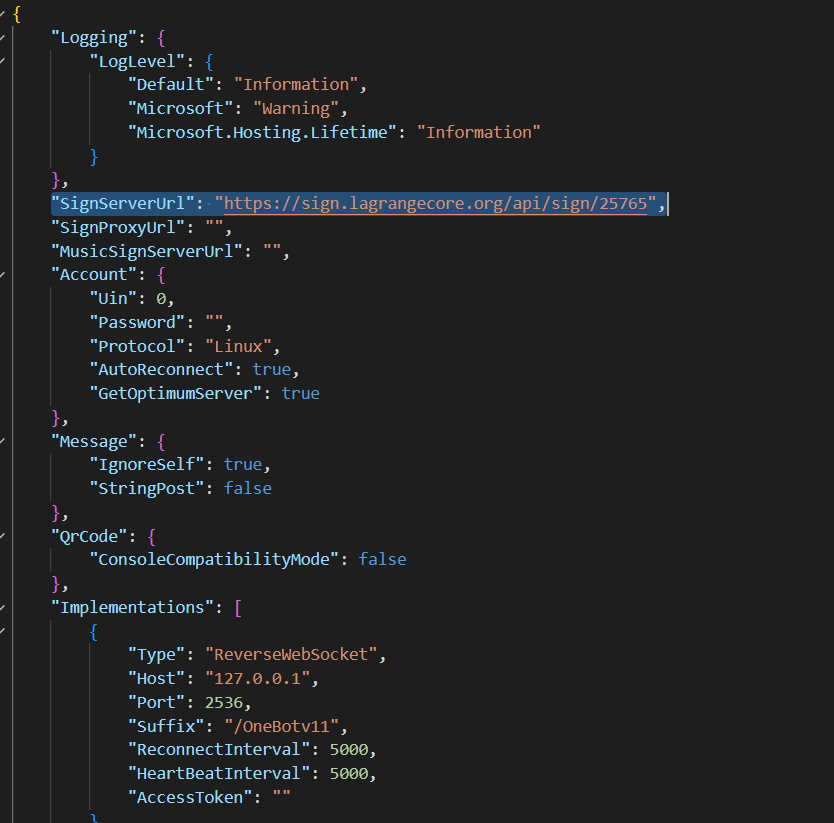Click the AutoReconnect true value

[271, 370]
